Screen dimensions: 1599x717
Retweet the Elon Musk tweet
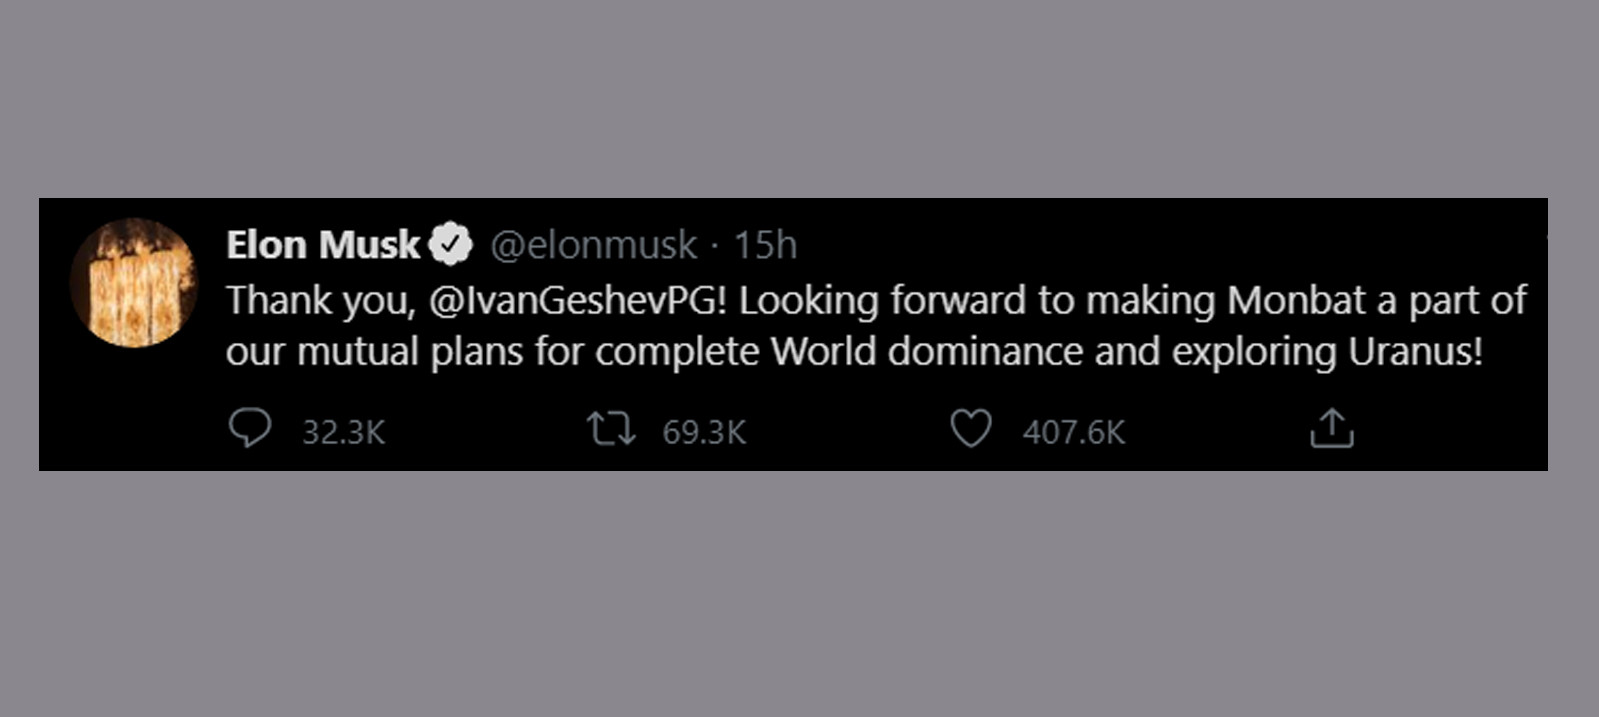[610, 429]
